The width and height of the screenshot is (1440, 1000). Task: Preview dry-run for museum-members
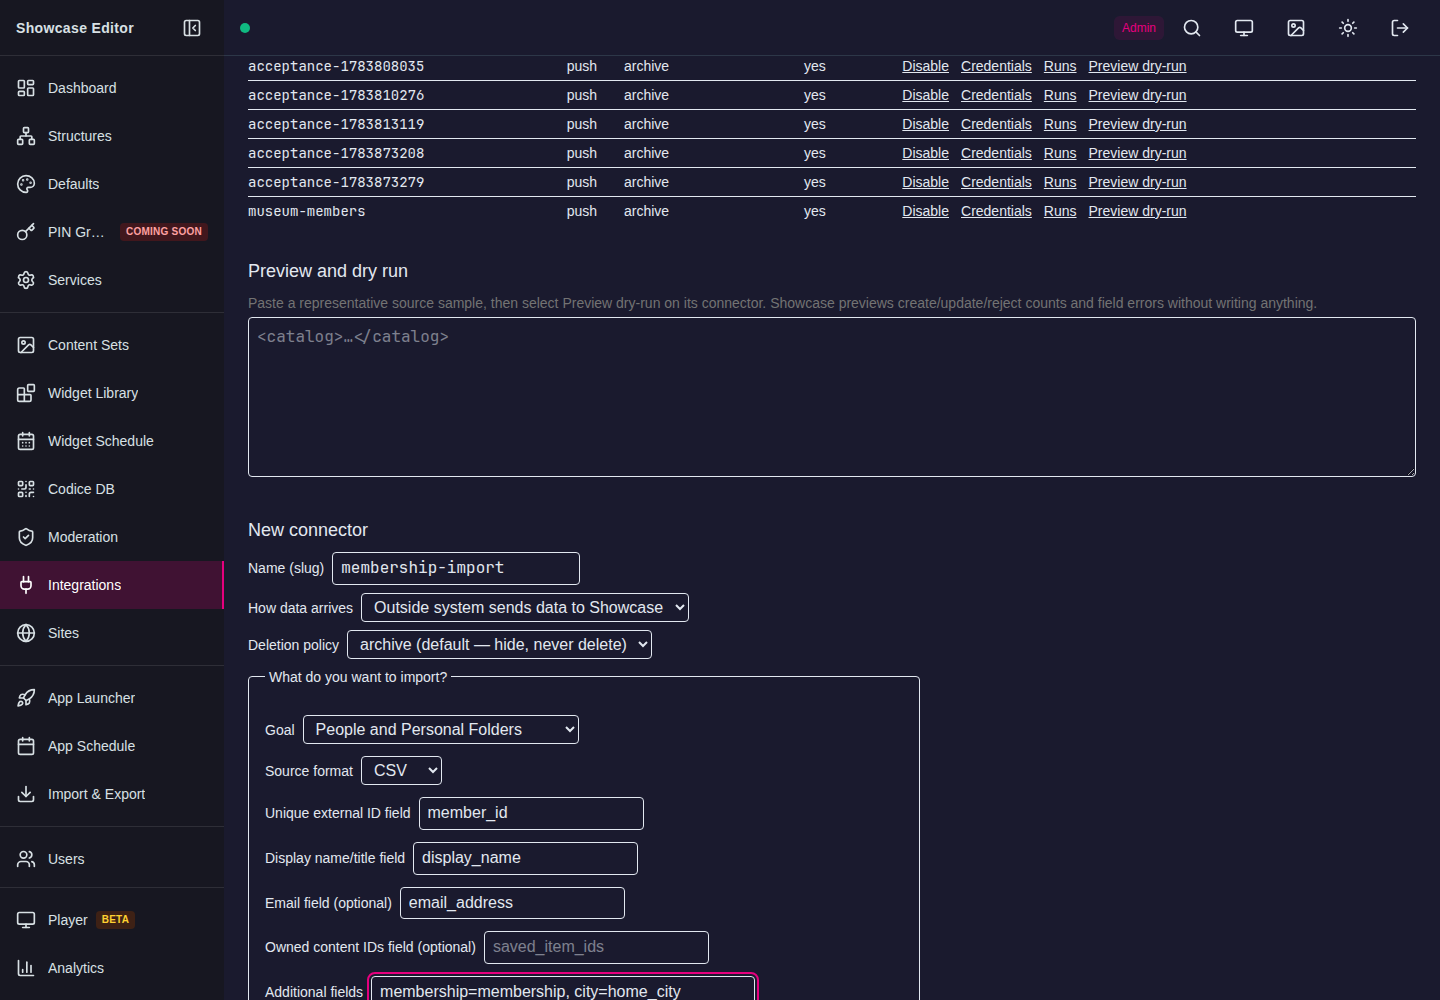click(x=1137, y=211)
